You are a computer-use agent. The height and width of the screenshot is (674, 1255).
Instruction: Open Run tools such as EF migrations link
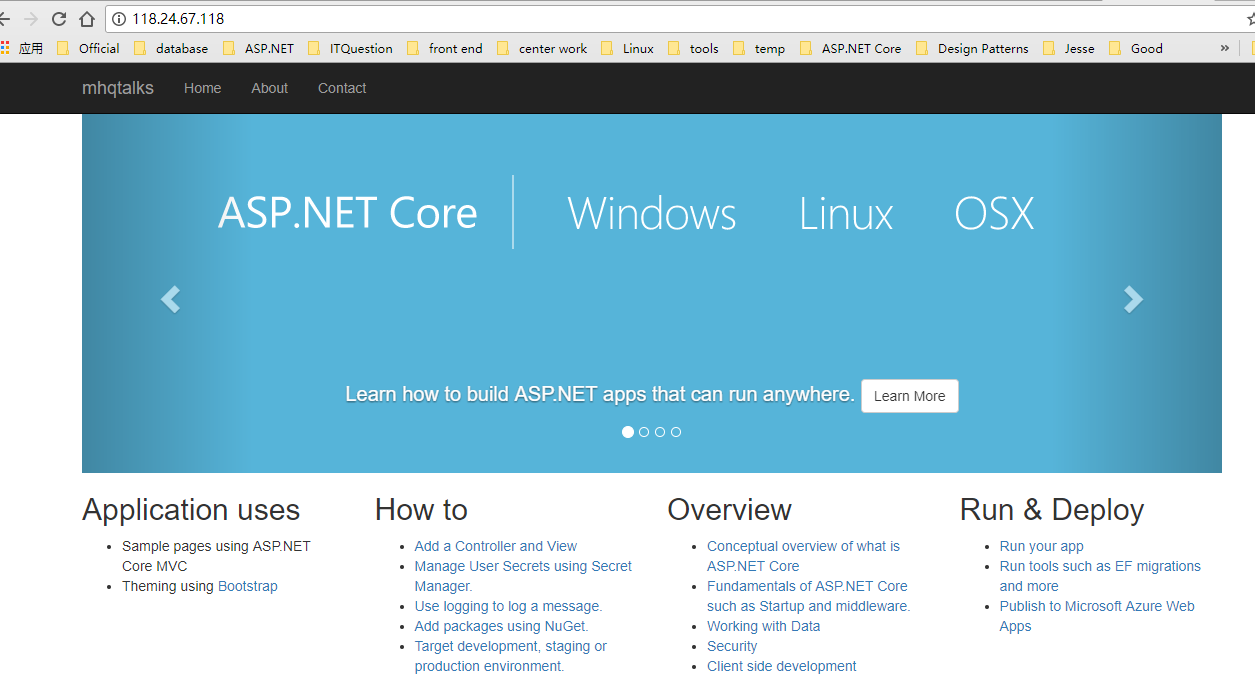click(1100, 576)
